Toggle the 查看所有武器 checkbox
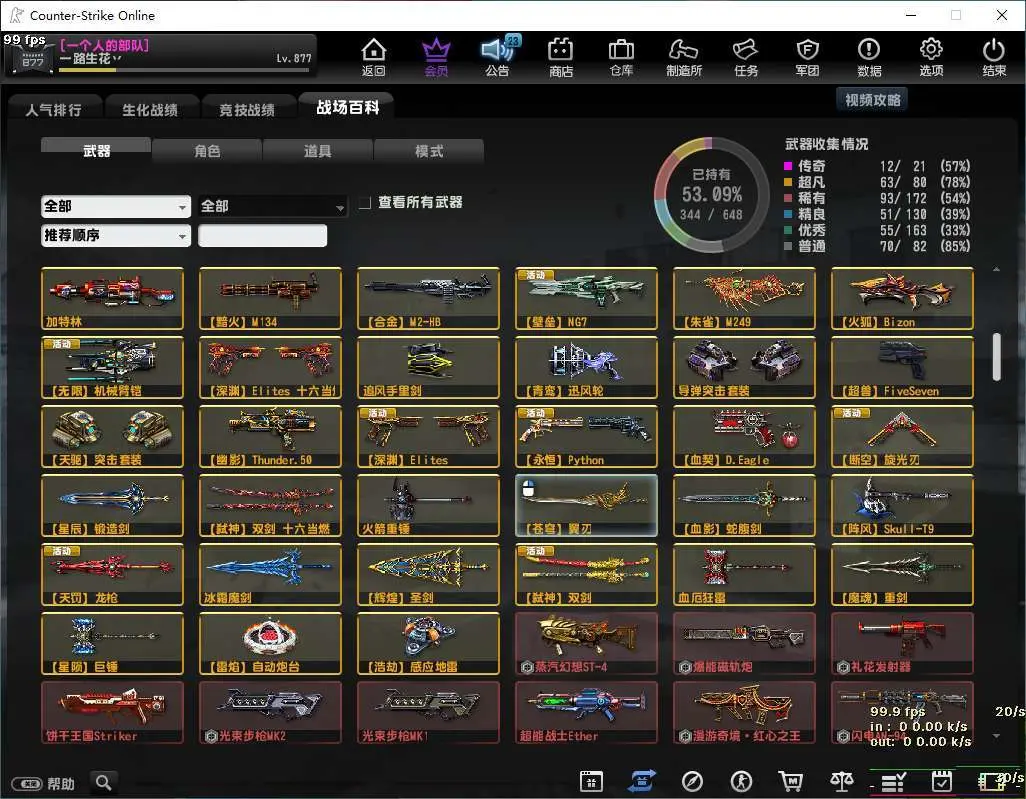 pos(365,203)
